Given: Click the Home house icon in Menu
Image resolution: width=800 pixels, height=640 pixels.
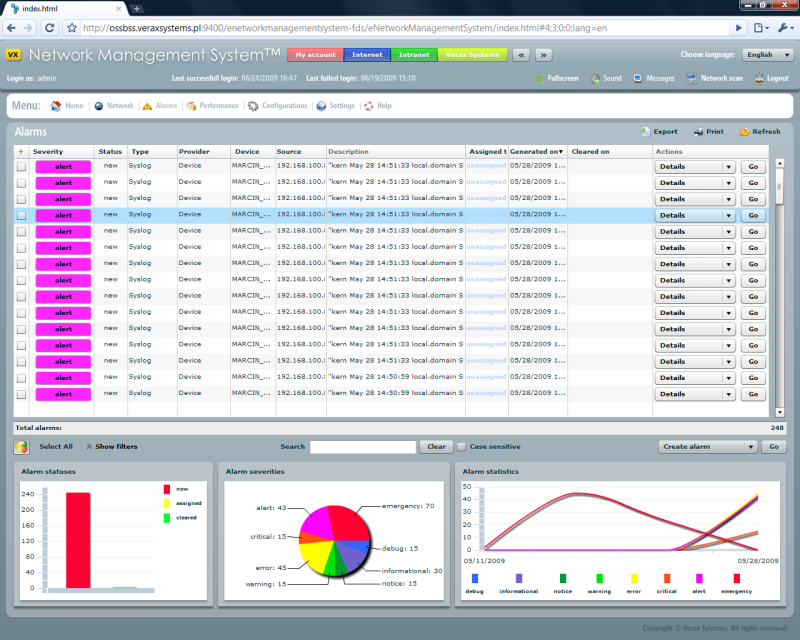Looking at the screenshot, I should click(56, 106).
